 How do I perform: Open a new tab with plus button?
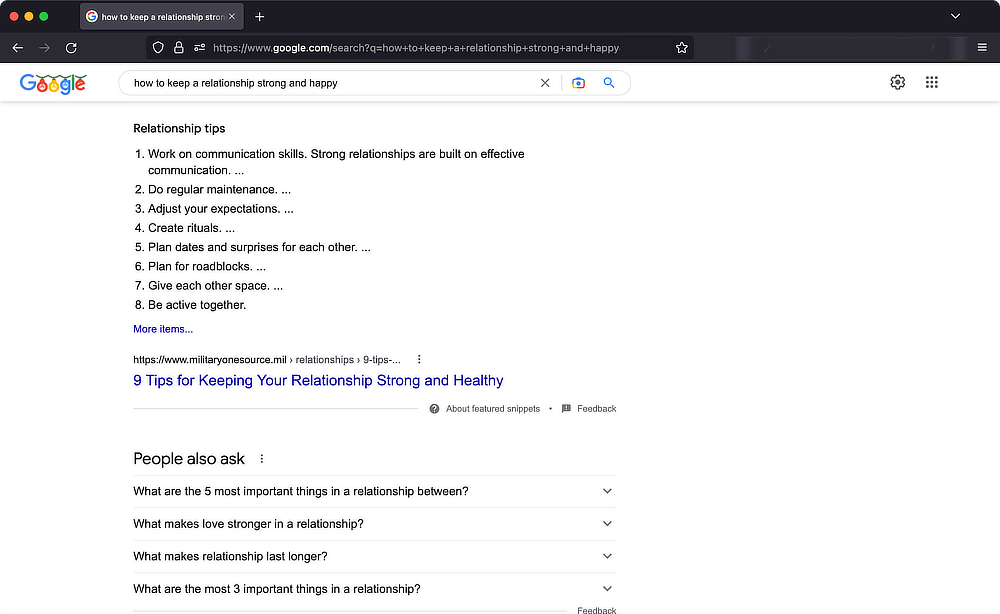tap(260, 17)
